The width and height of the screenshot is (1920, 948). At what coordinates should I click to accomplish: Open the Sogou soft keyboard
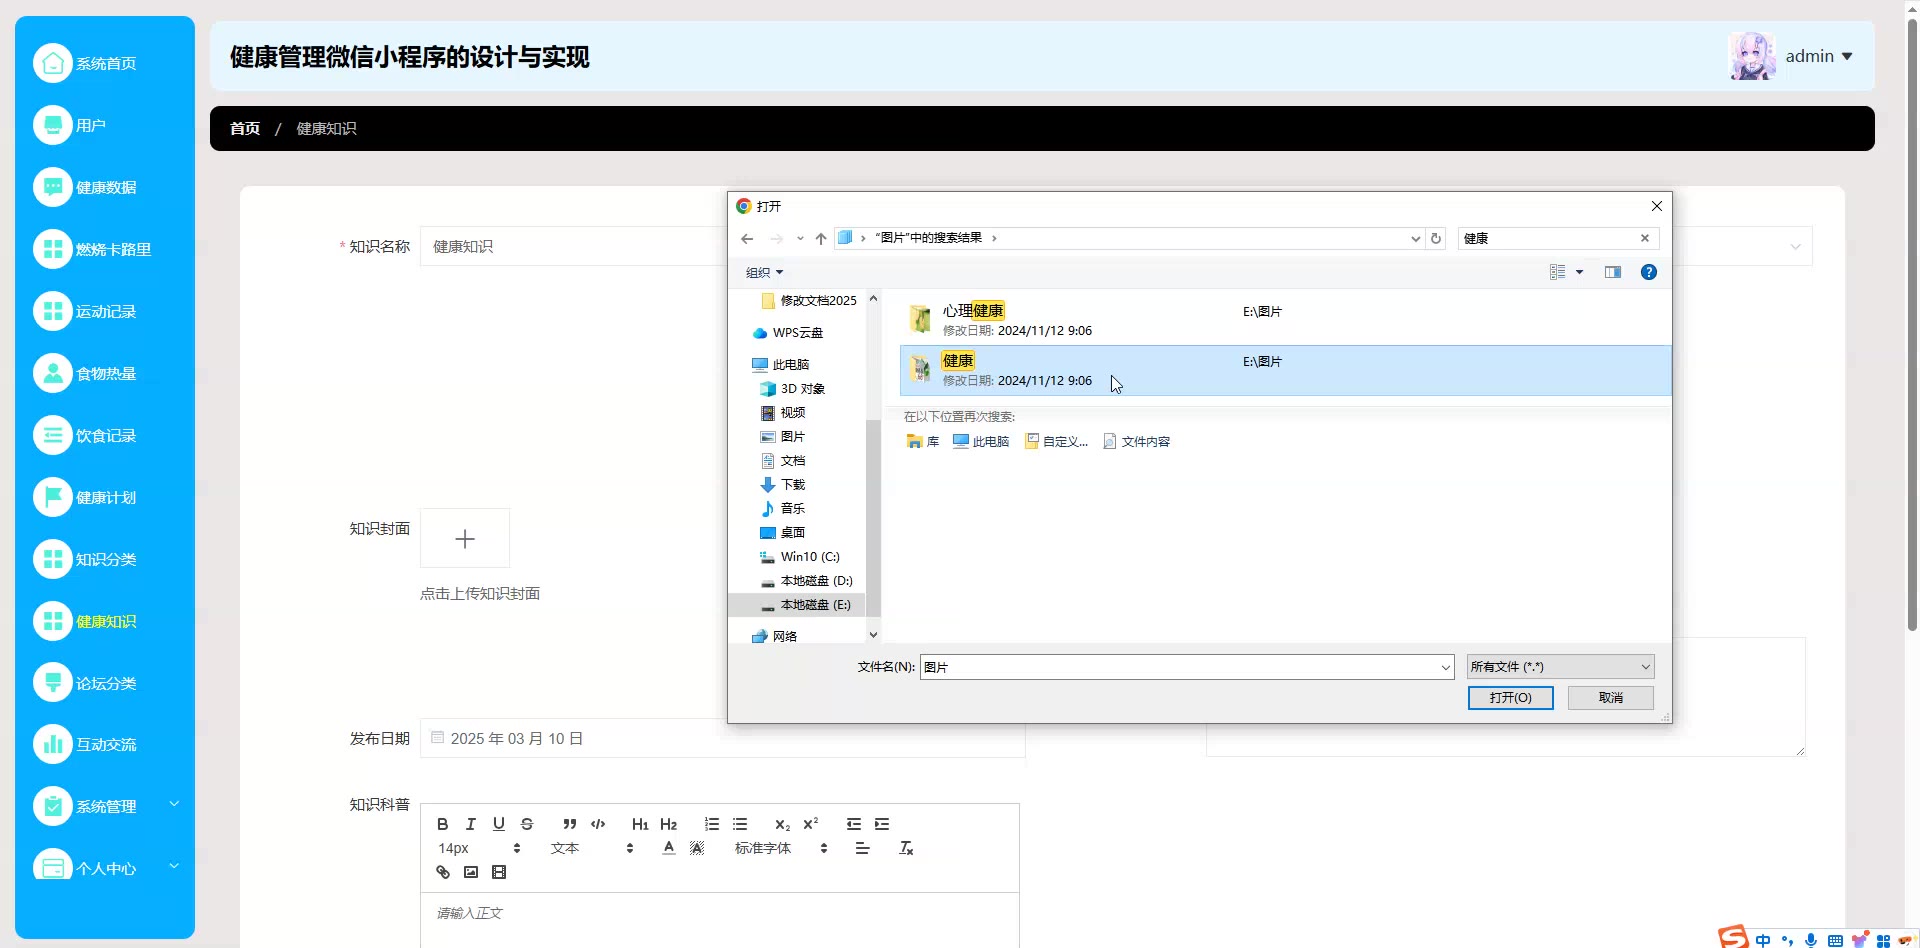tap(1835, 940)
